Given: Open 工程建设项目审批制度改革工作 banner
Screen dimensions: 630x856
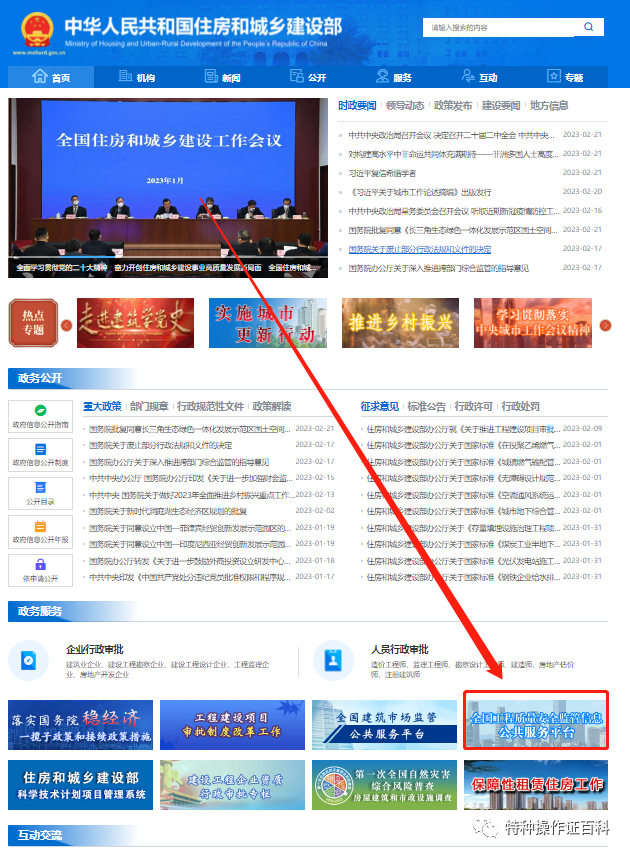Looking at the screenshot, I should click(x=233, y=725).
